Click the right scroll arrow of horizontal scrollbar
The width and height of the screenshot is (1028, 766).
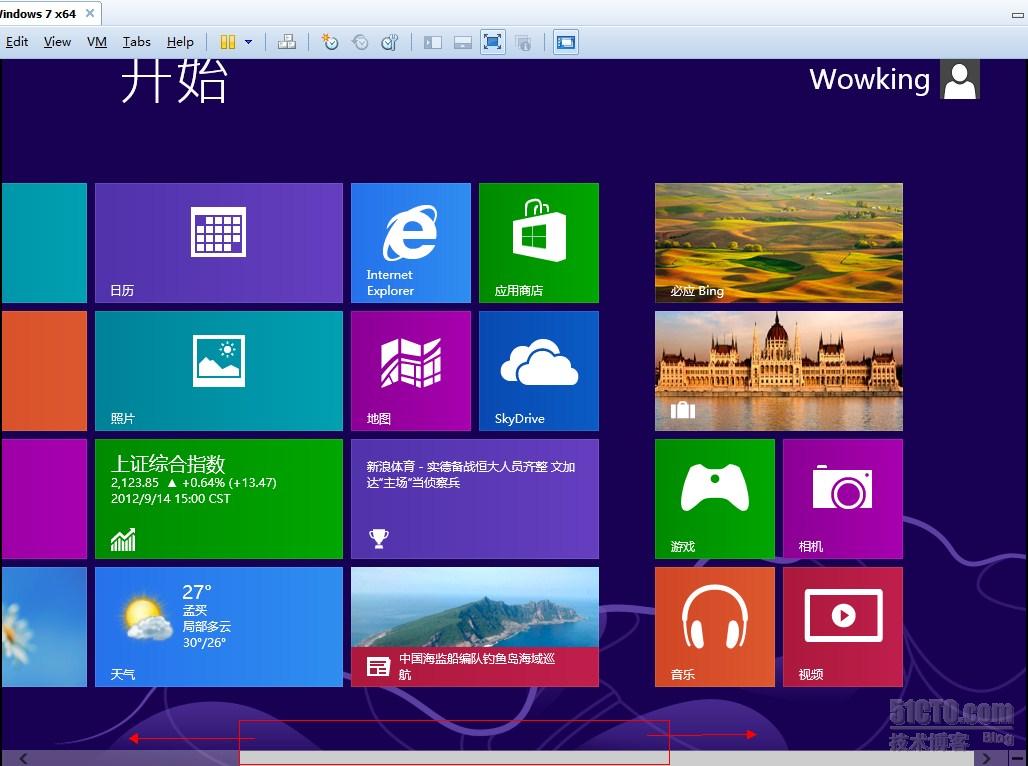(x=985, y=759)
